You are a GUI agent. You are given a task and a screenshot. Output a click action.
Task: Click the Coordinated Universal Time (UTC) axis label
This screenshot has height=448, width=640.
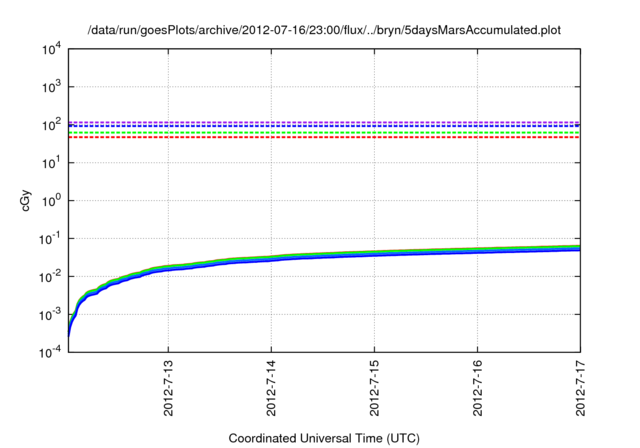tap(324, 438)
